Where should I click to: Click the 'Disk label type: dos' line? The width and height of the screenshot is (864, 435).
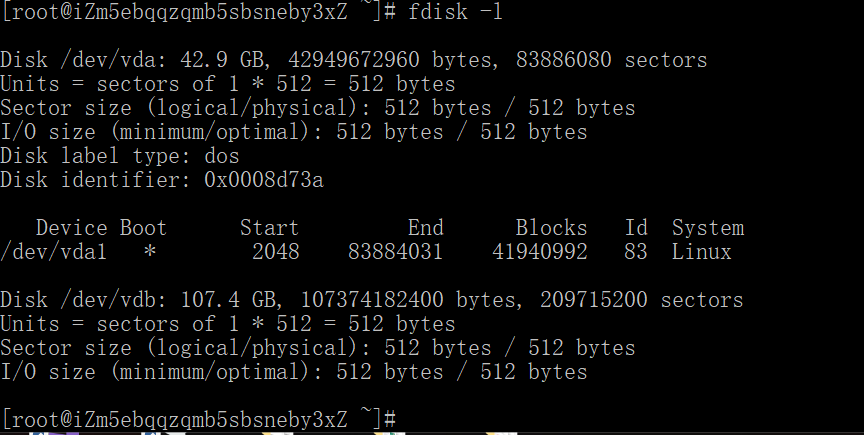(x=120, y=156)
